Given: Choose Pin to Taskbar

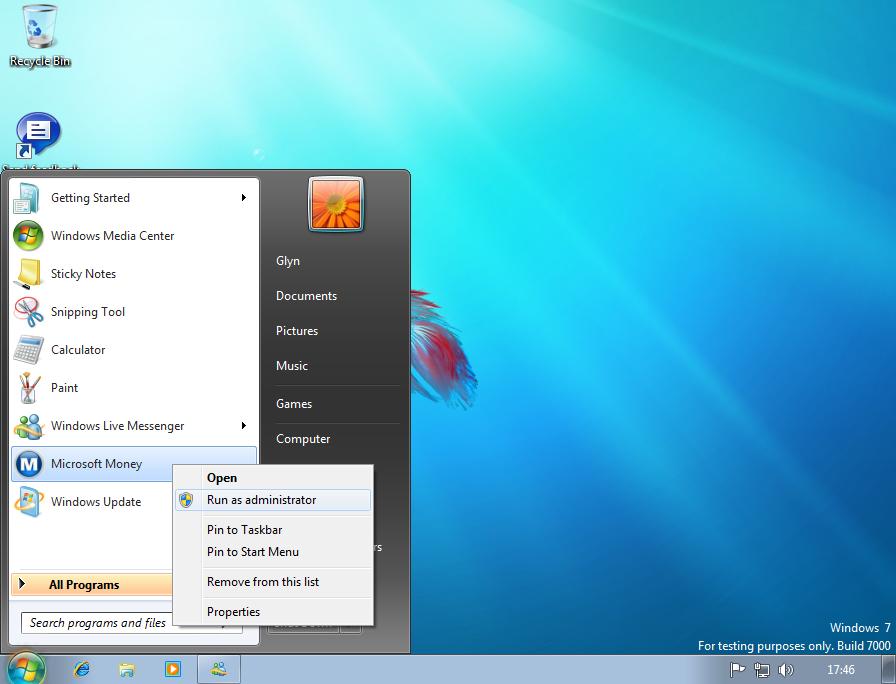Looking at the screenshot, I should 273,530.
